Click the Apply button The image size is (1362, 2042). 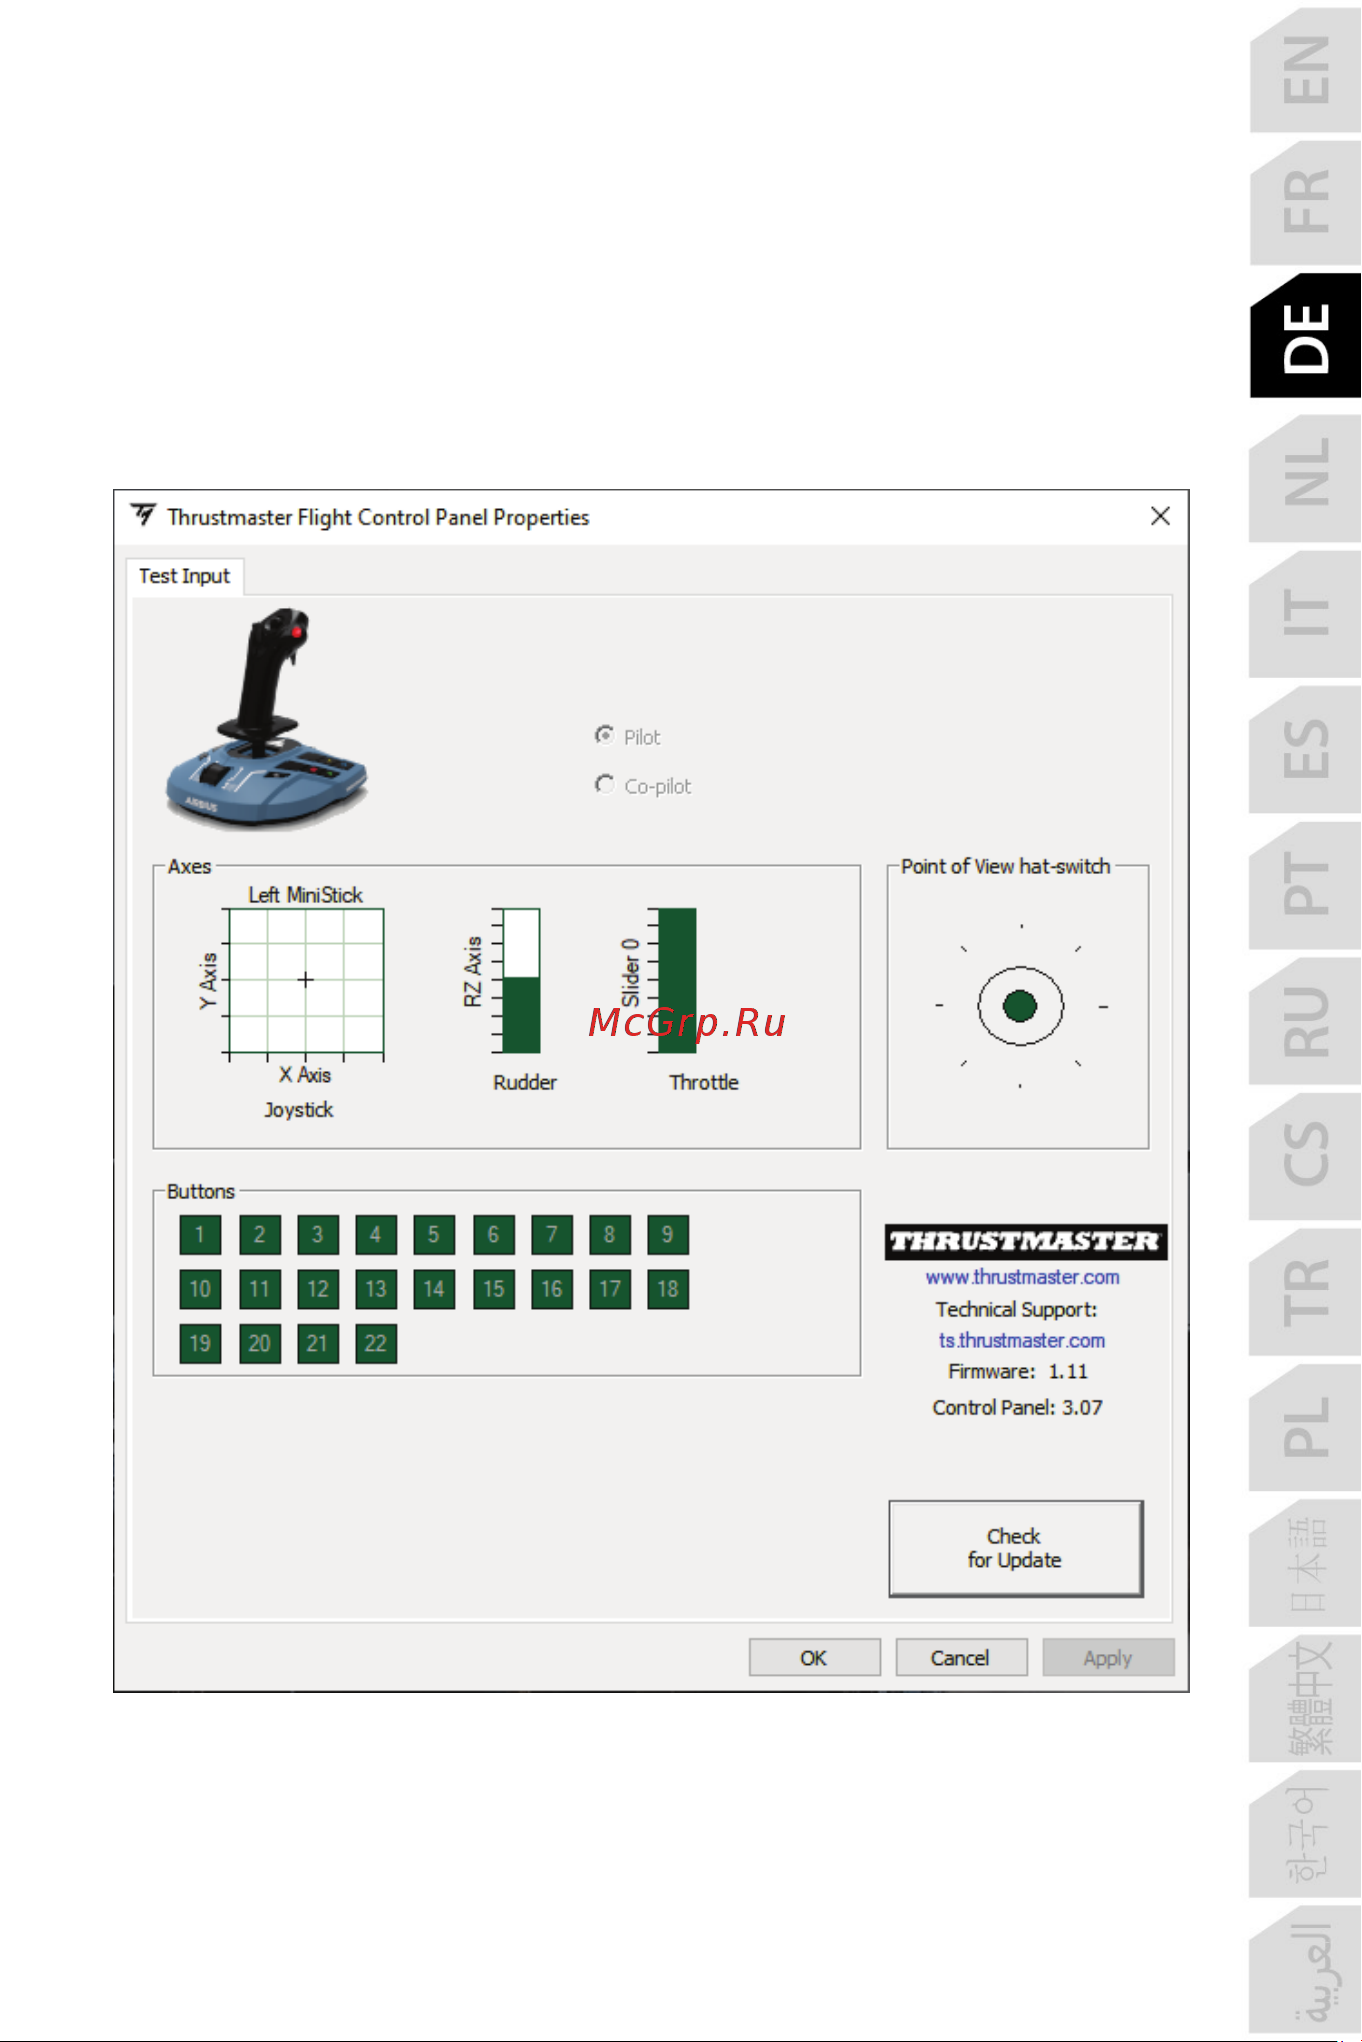point(1108,1657)
